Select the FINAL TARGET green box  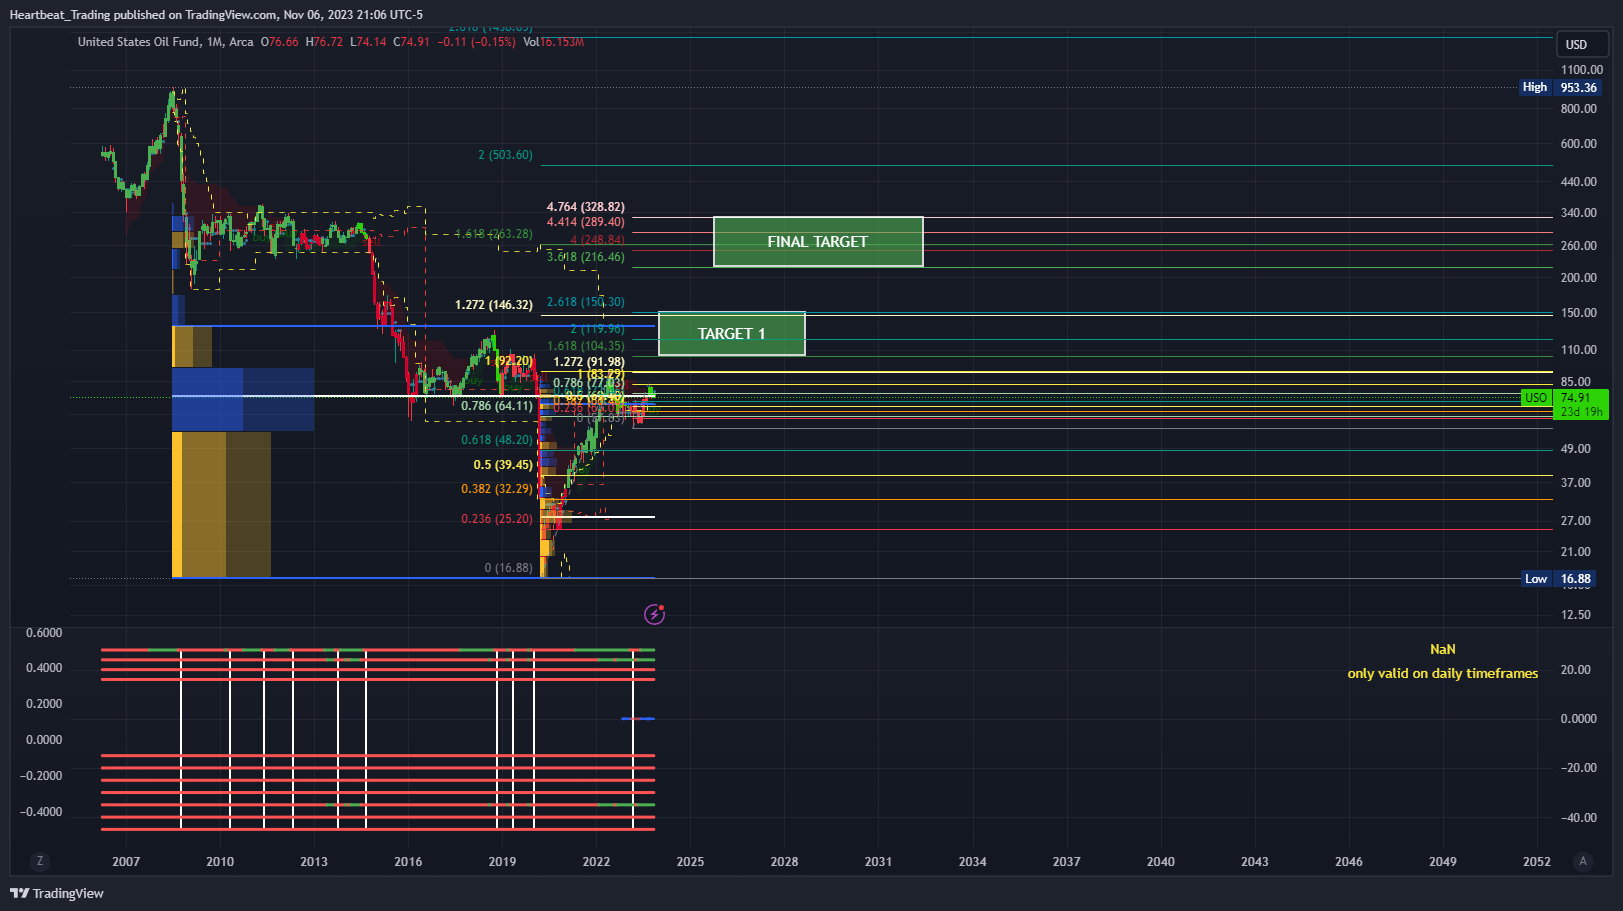818,242
